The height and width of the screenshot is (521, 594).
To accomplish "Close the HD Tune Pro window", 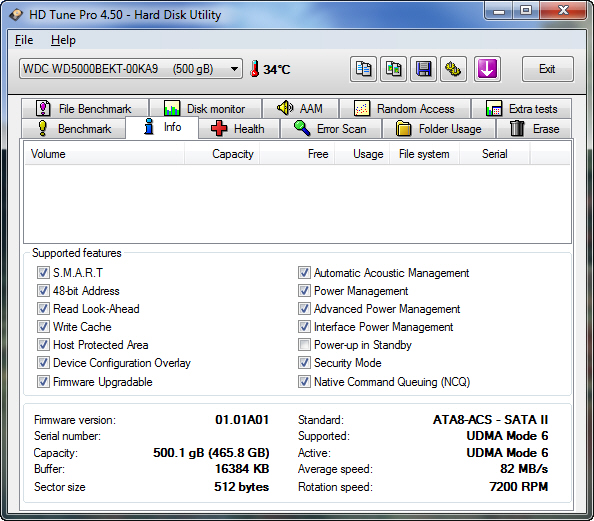I will tap(563, 11).
